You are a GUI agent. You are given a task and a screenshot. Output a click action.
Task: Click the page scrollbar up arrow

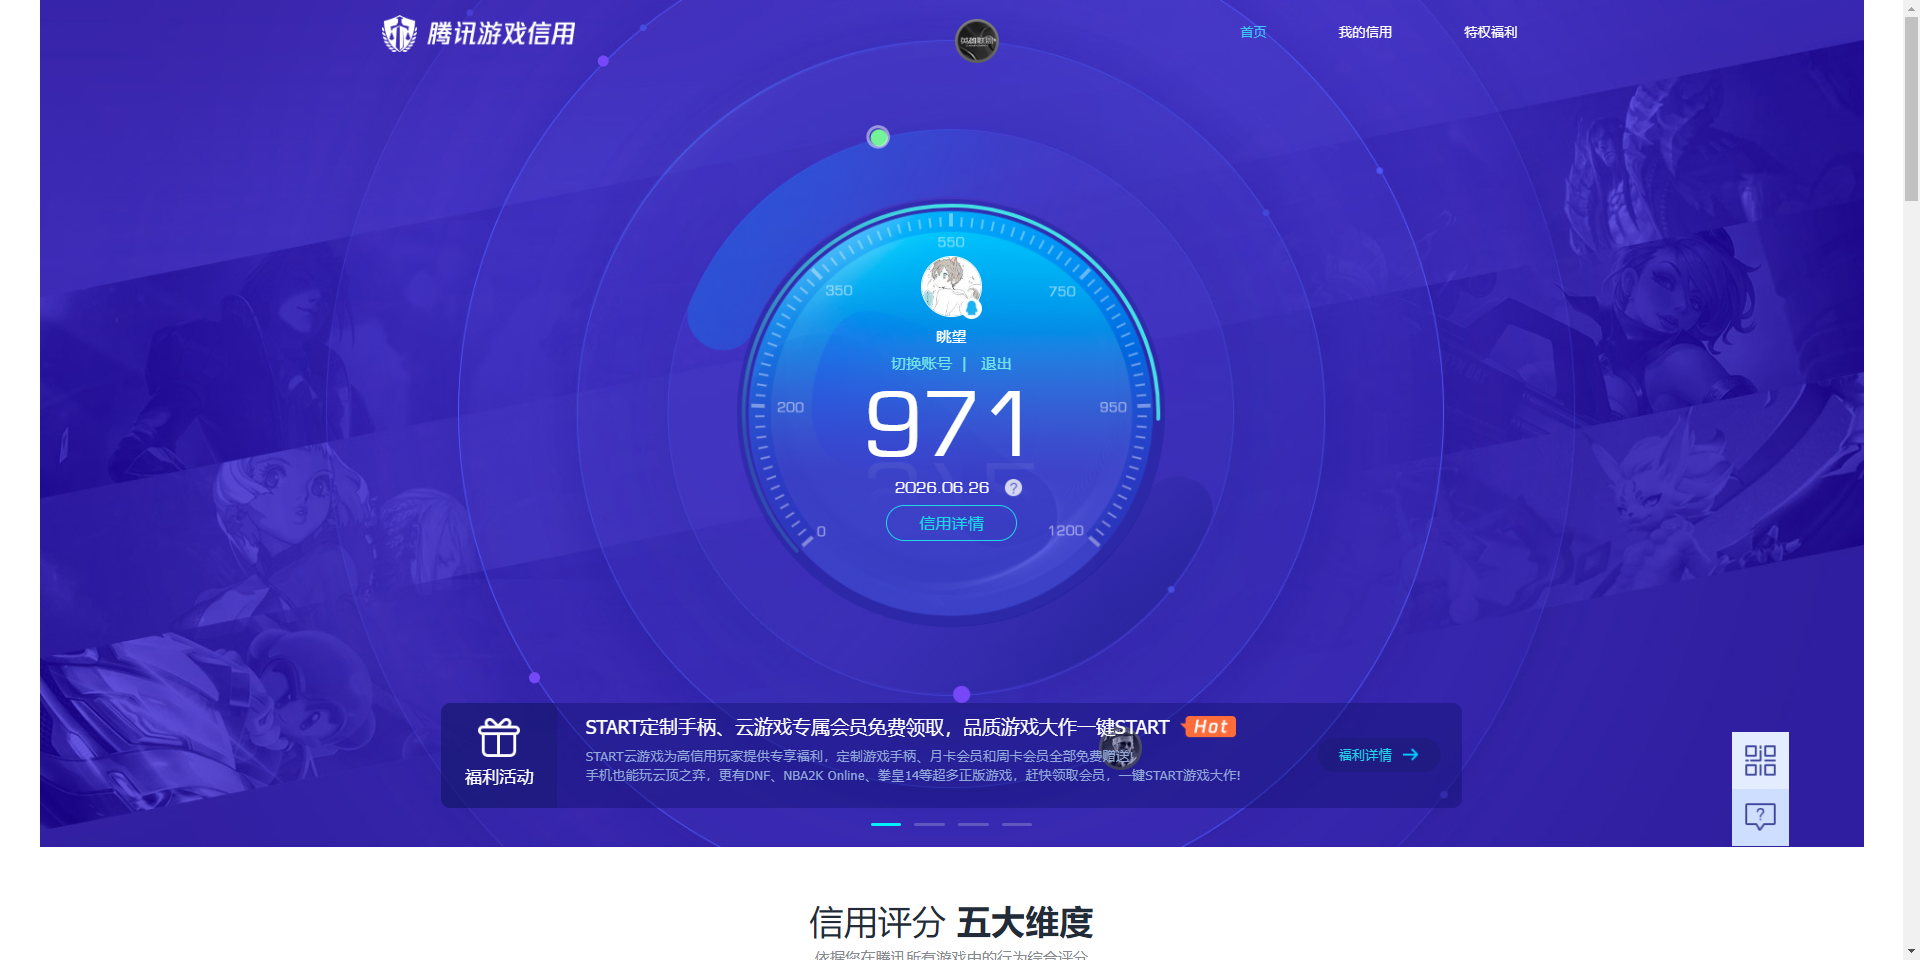(x=1911, y=7)
